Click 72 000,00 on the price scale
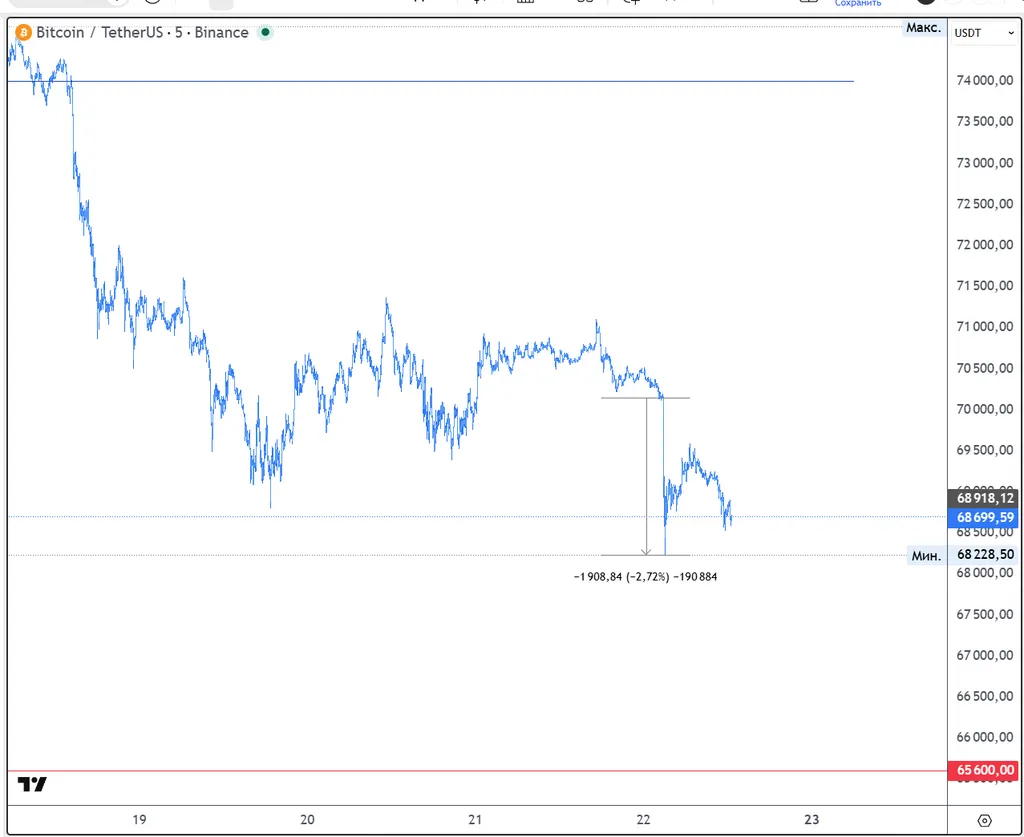1024x837 pixels. [x=985, y=245]
